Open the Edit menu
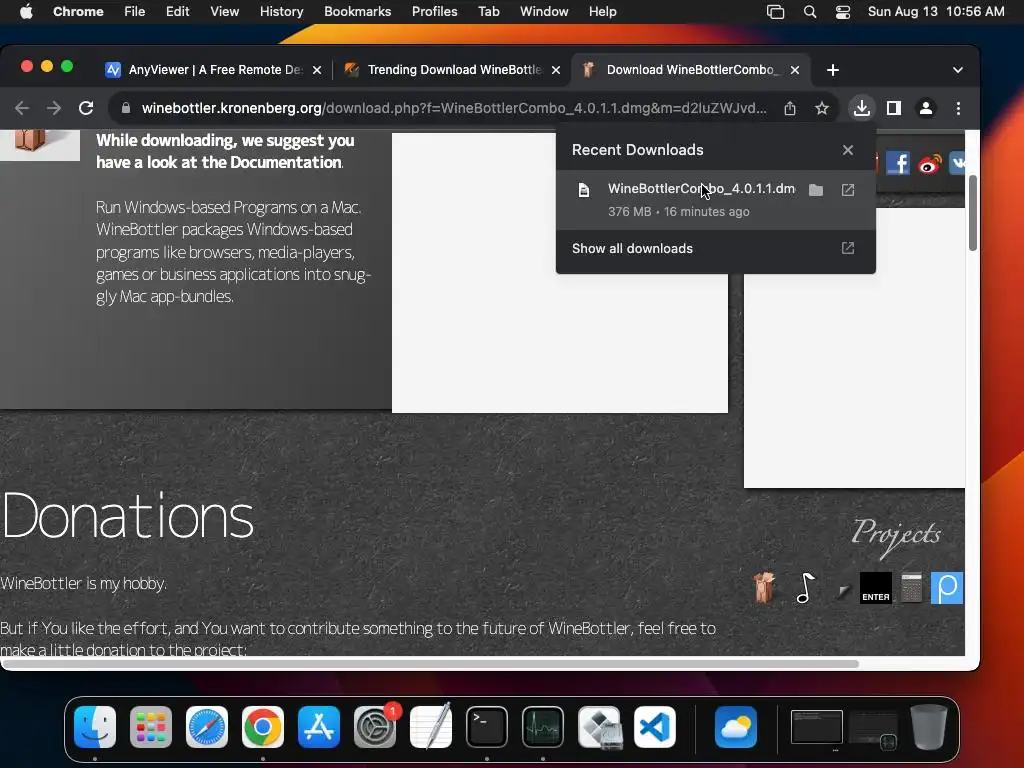1024x768 pixels. (177, 12)
